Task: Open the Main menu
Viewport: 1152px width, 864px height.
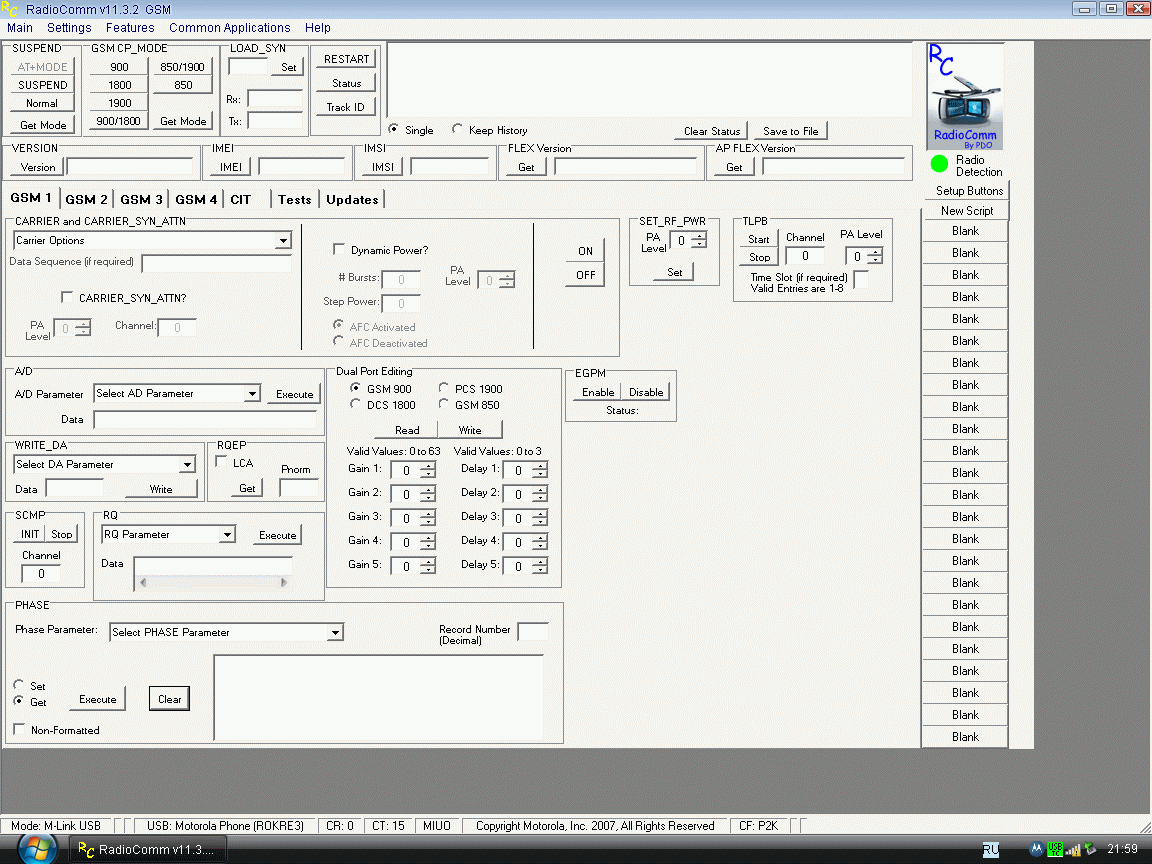Action: [20, 28]
